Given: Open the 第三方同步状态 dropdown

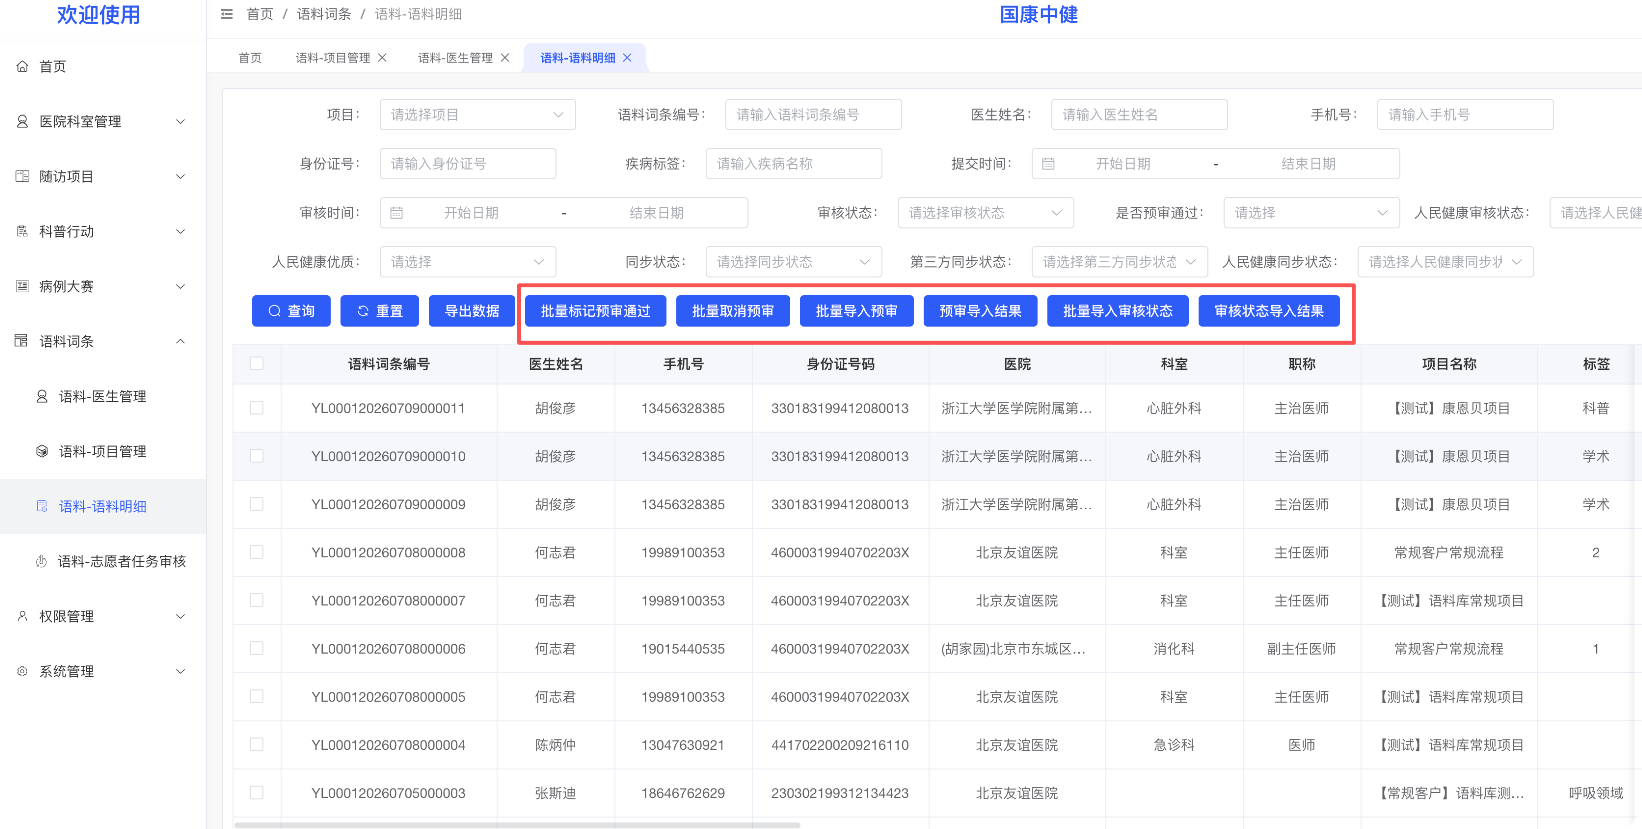Looking at the screenshot, I should [1119, 261].
